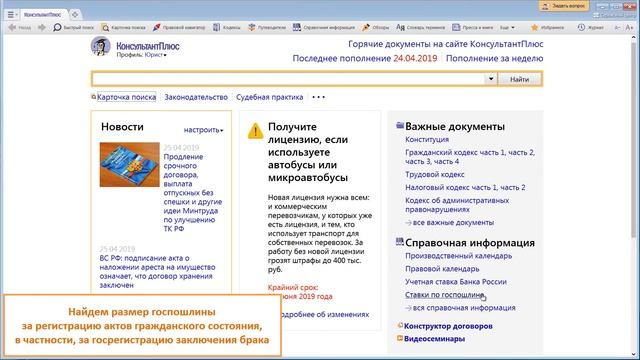Open Ставки по госпошлине link
Image resolution: width=640 pixels, height=360 pixels.
click(x=444, y=295)
